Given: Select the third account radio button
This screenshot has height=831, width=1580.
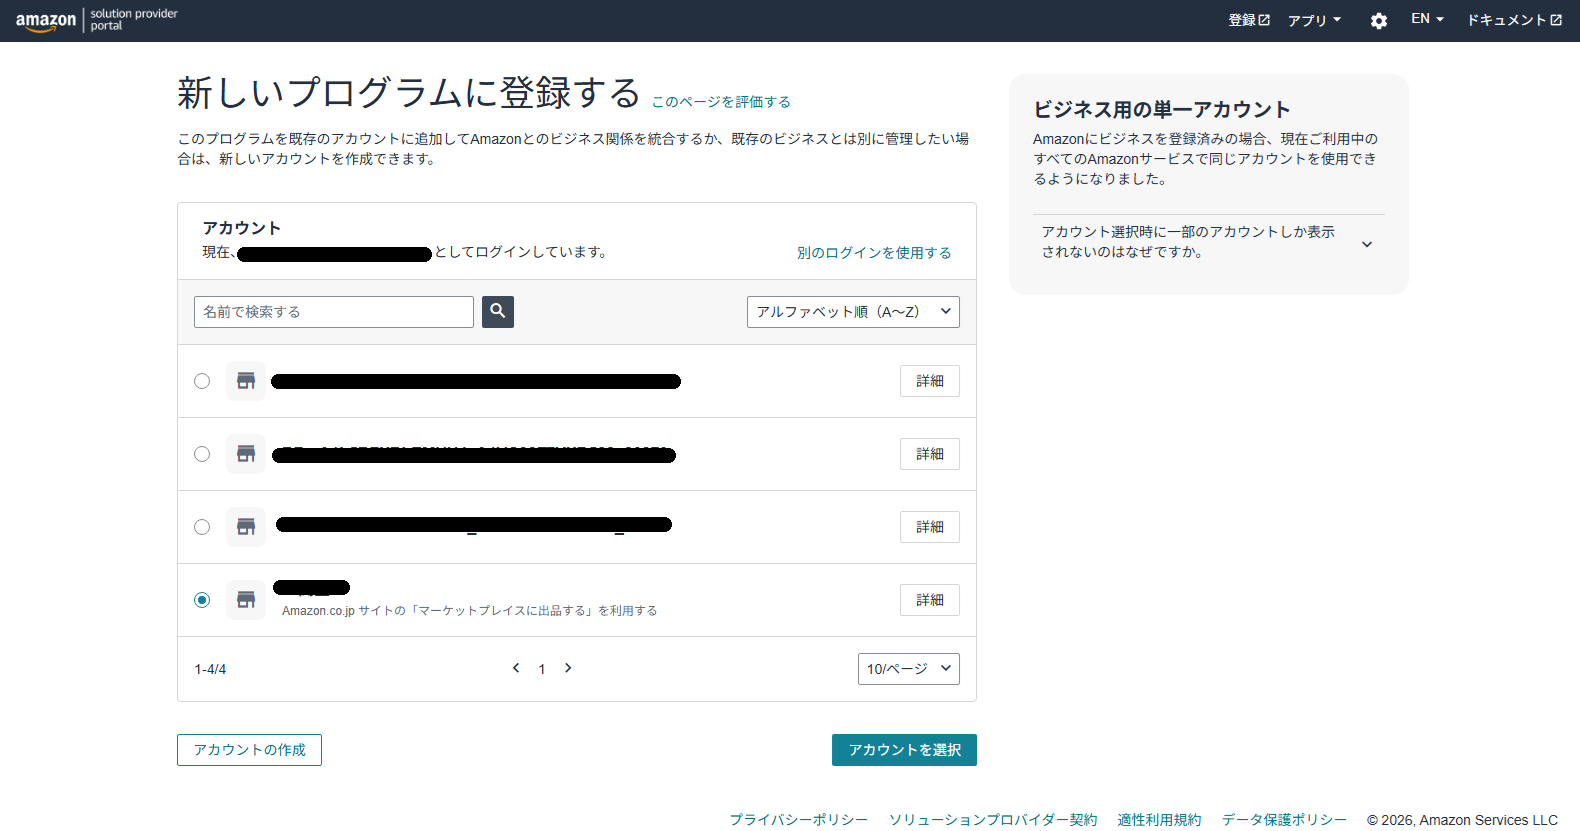Looking at the screenshot, I should coord(202,527).
